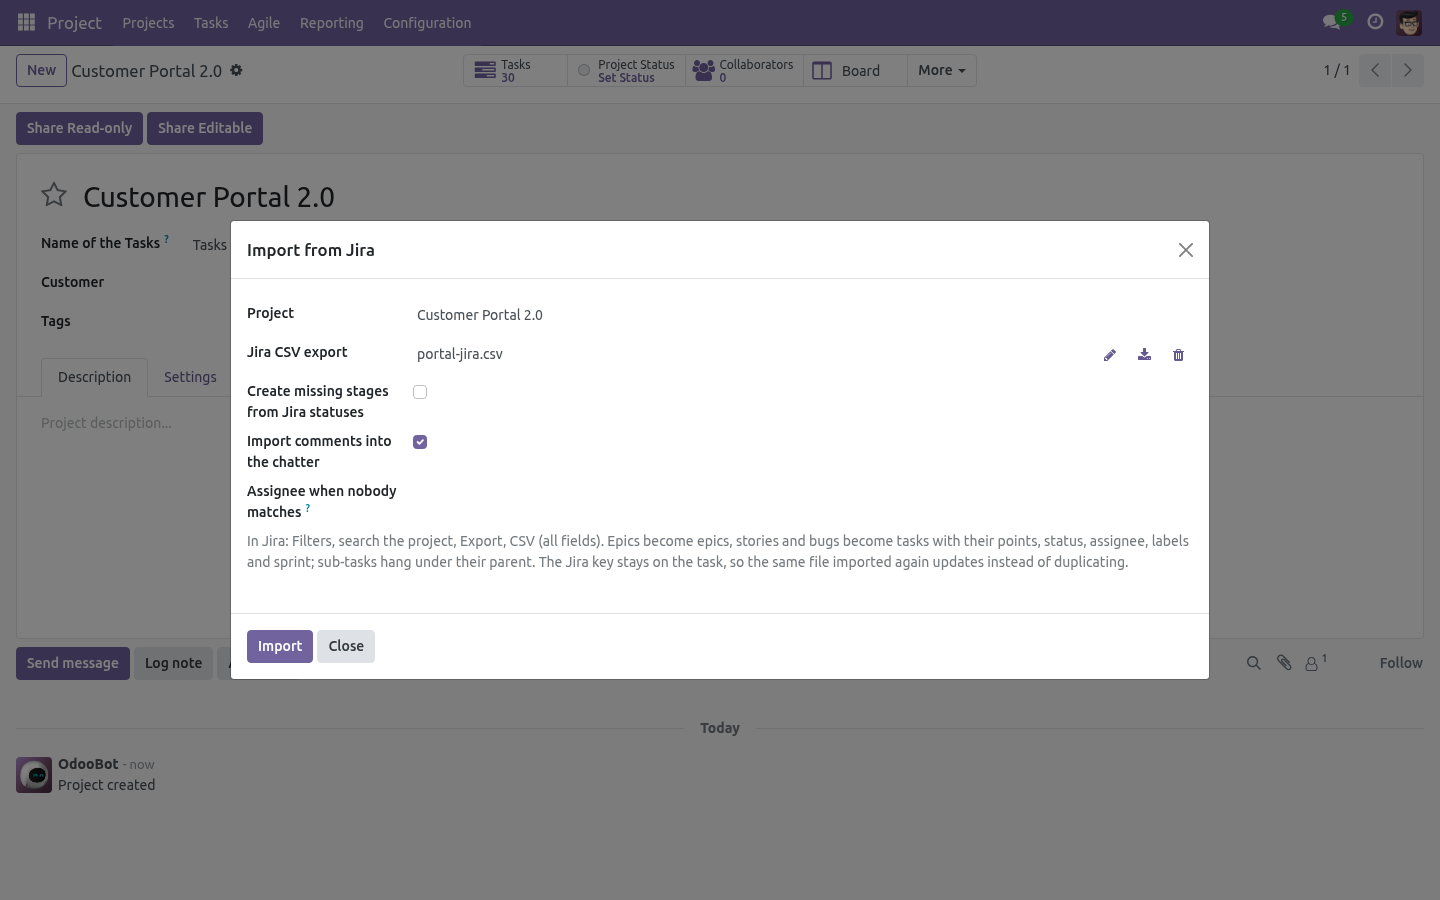
Task: Expand the More dropdown
Action: coord(941,71)
